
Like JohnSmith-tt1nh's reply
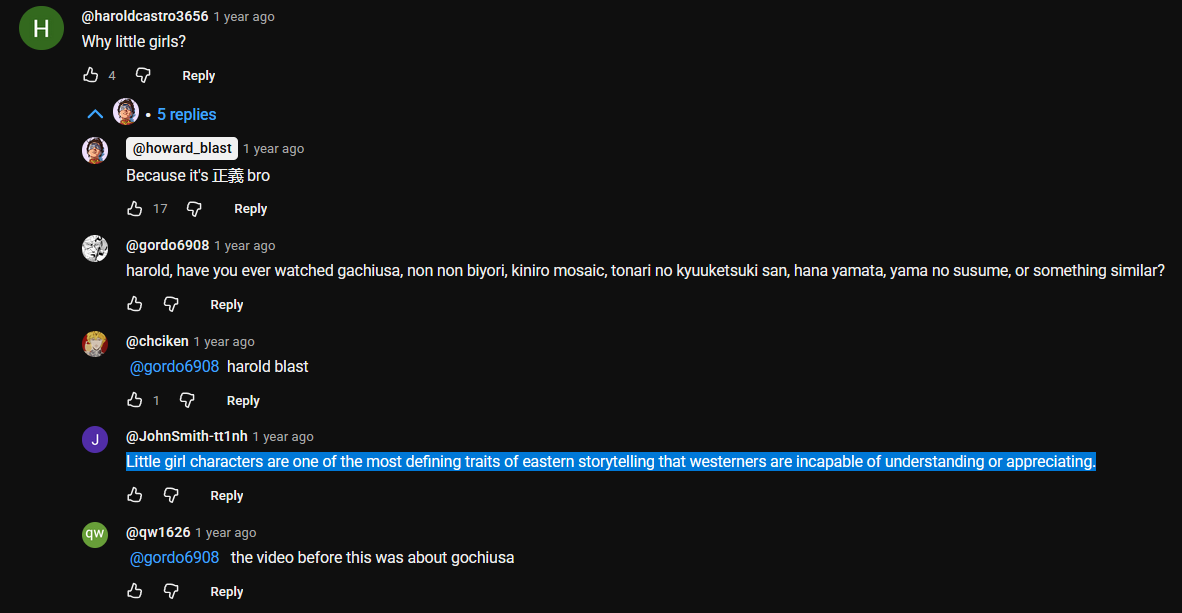click(x=135, y=496)
